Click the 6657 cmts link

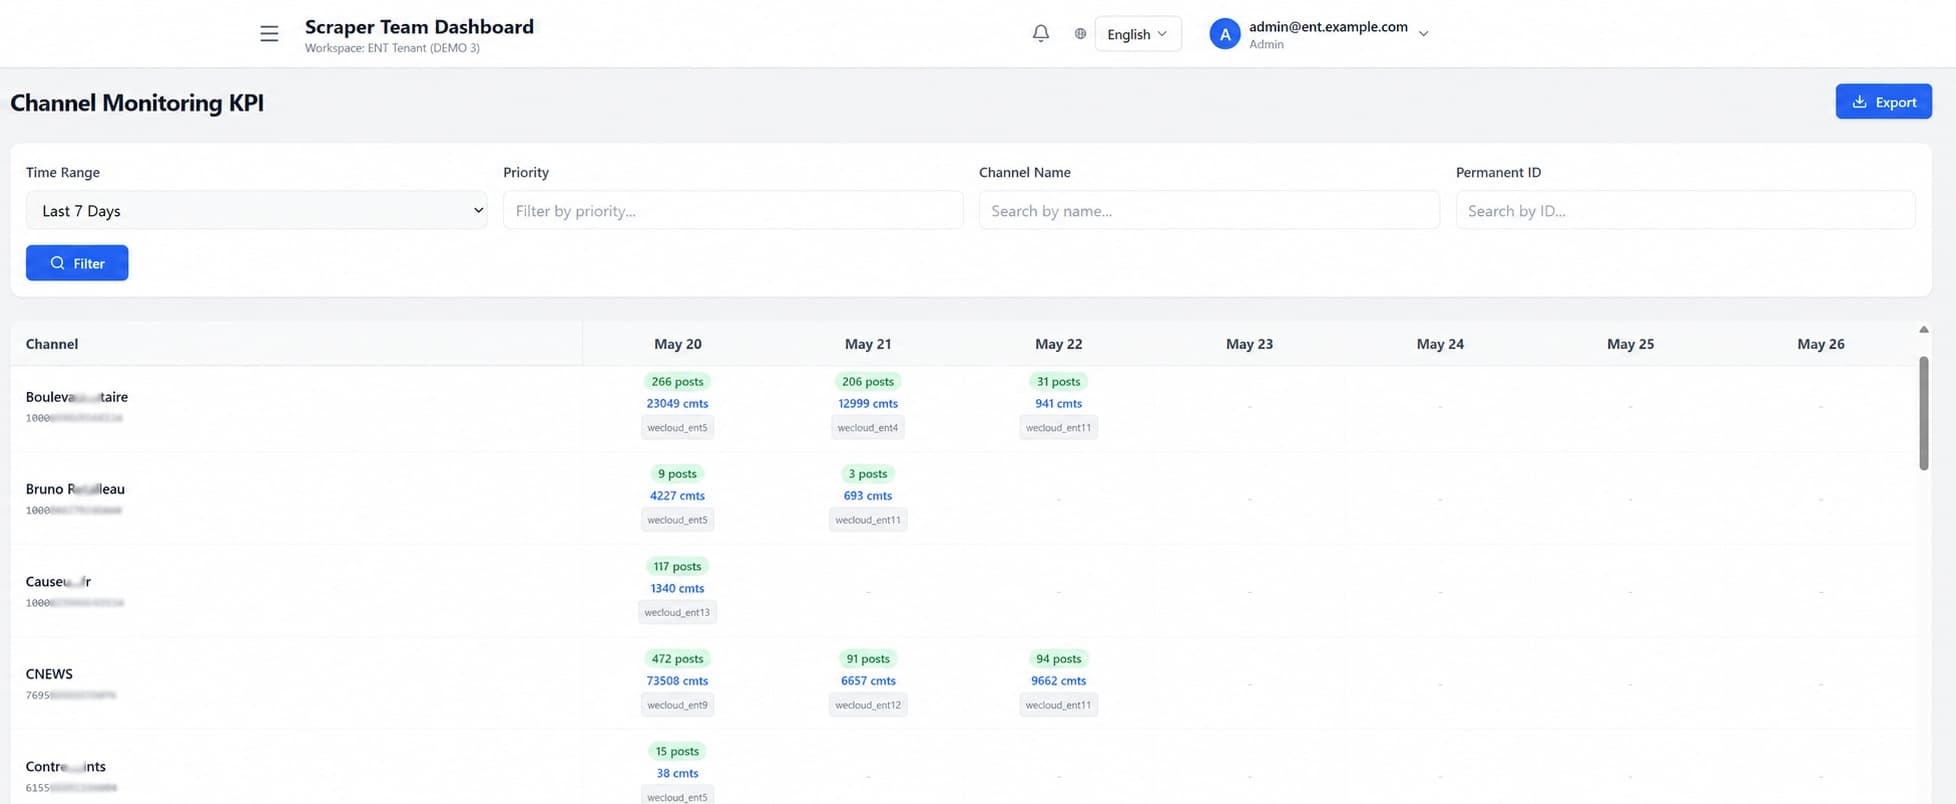[x=868, y=680]
